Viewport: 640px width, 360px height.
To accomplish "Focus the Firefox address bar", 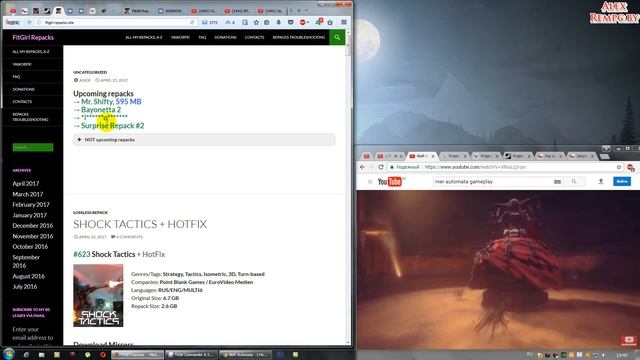I will point(114,22).
